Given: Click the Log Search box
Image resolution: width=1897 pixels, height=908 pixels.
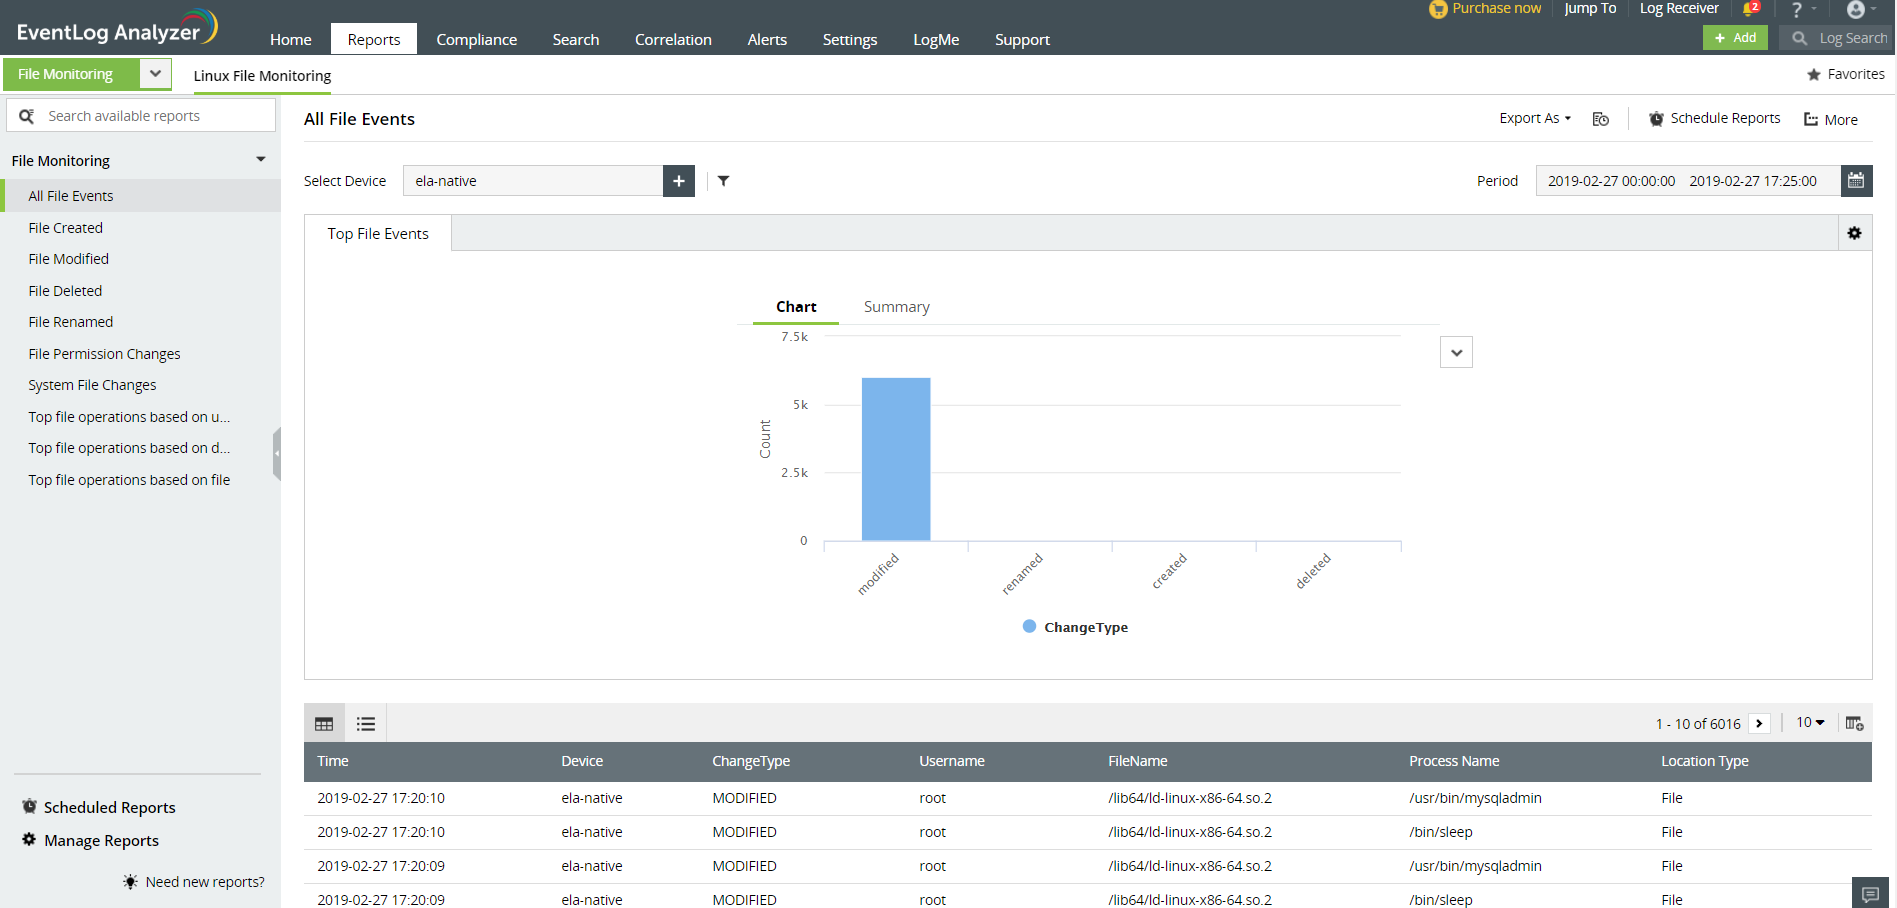Looking at the screenshot, I should [x=1836, y=38].
